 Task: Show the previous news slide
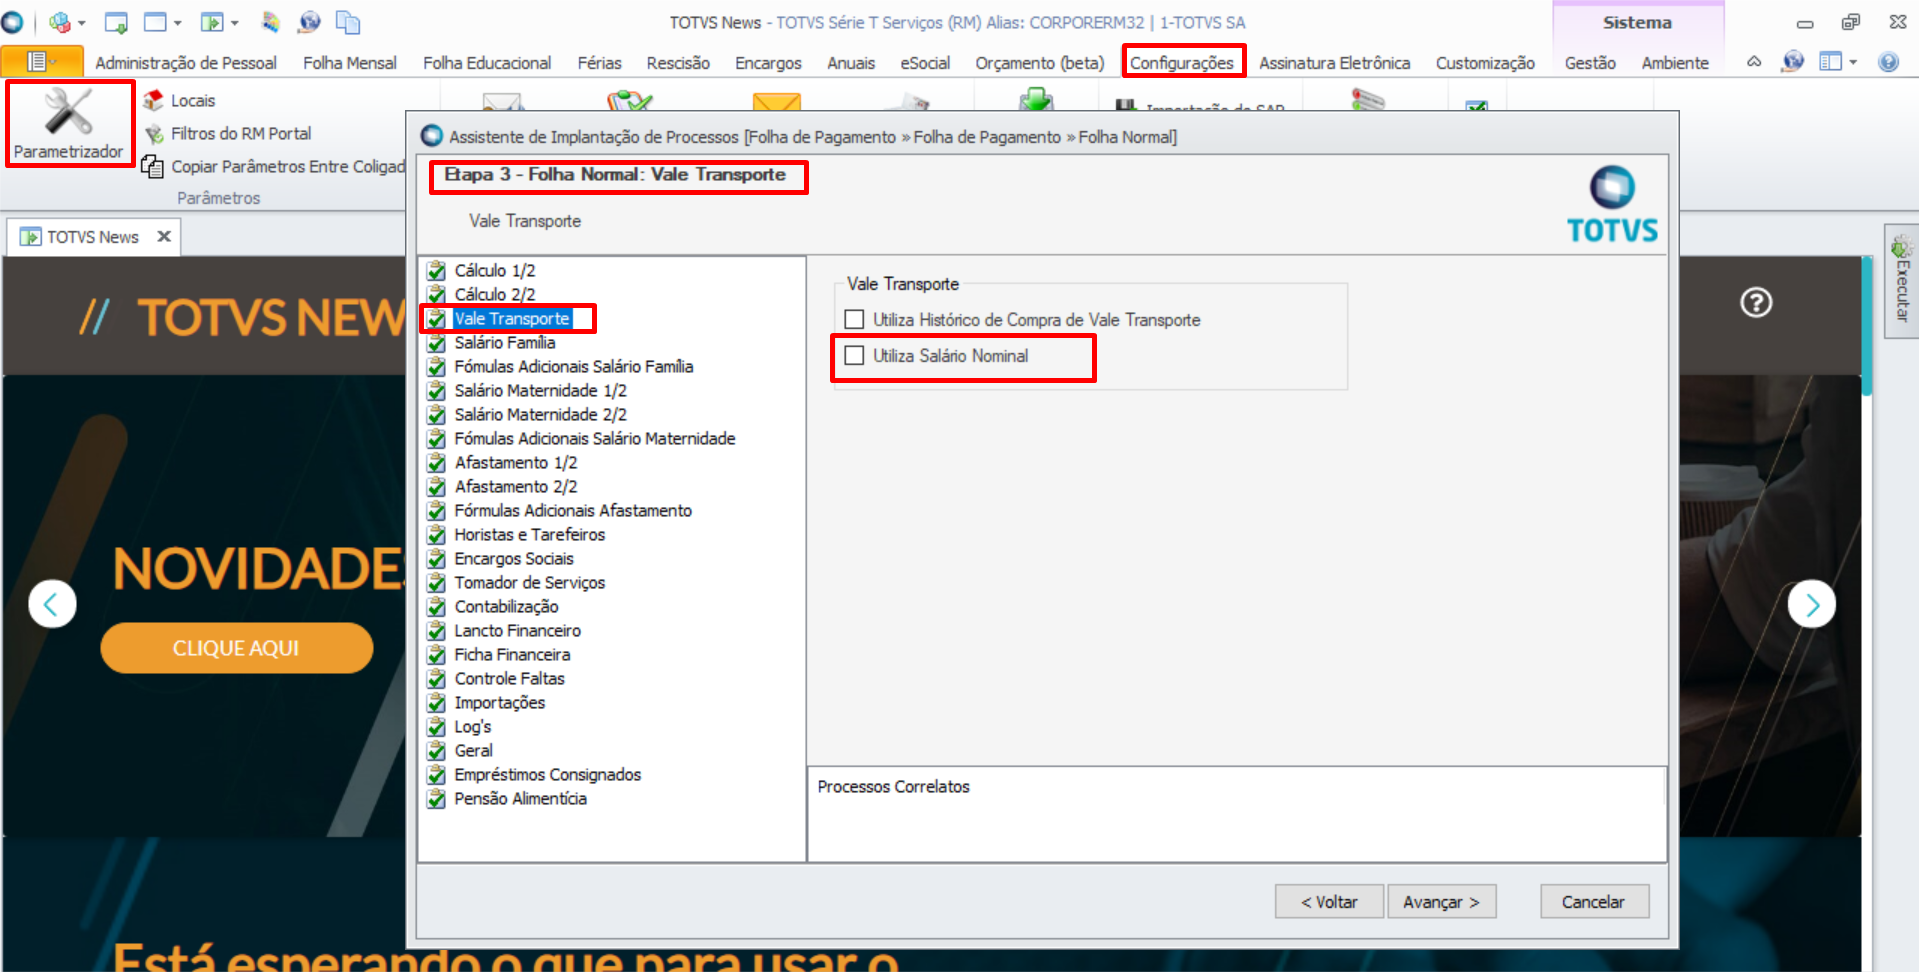[x=52, y=604]
